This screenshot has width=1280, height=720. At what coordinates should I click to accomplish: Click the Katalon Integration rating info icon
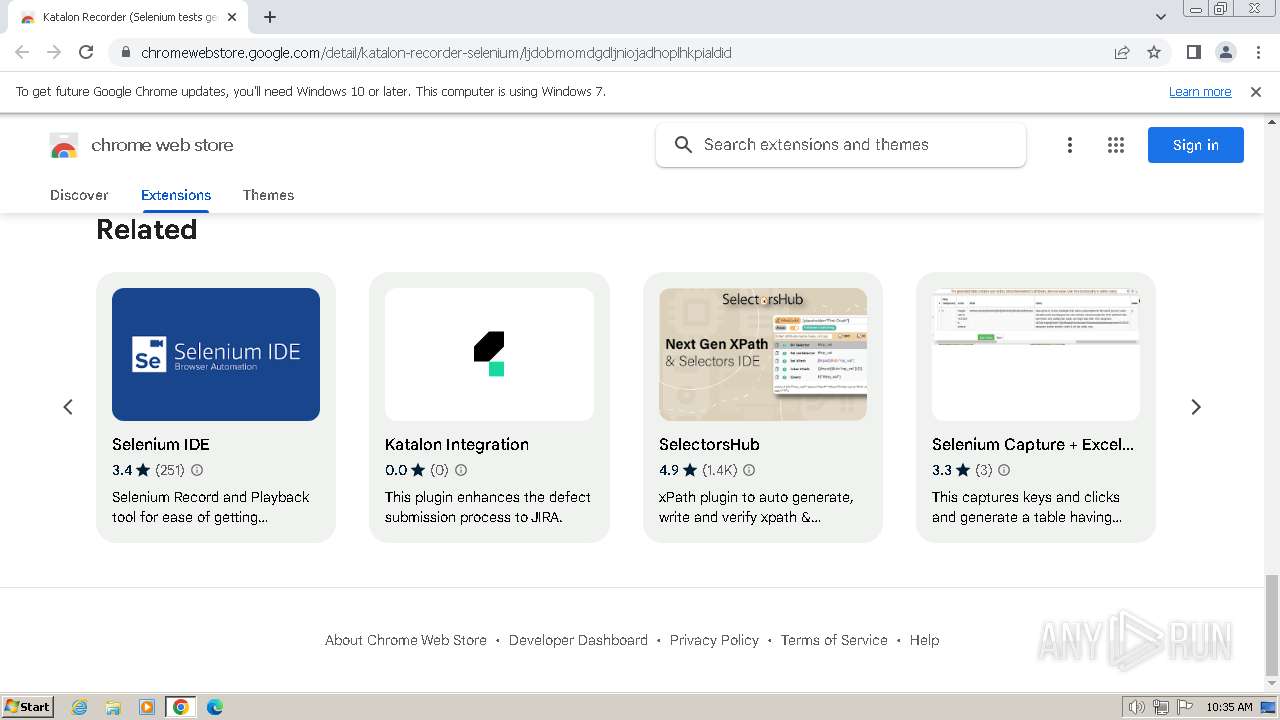coord(461,470)
